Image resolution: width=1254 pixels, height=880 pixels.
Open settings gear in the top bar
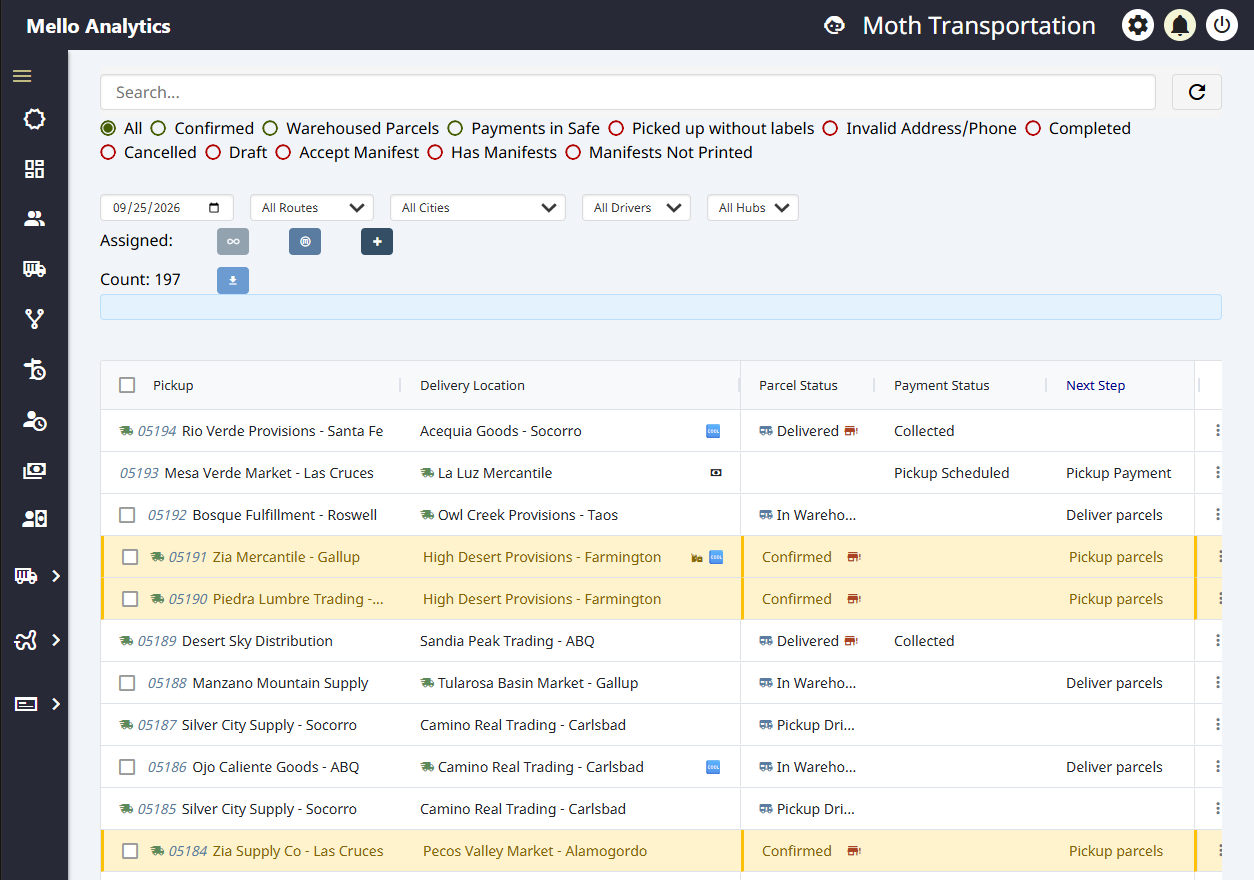[1138, 25]
